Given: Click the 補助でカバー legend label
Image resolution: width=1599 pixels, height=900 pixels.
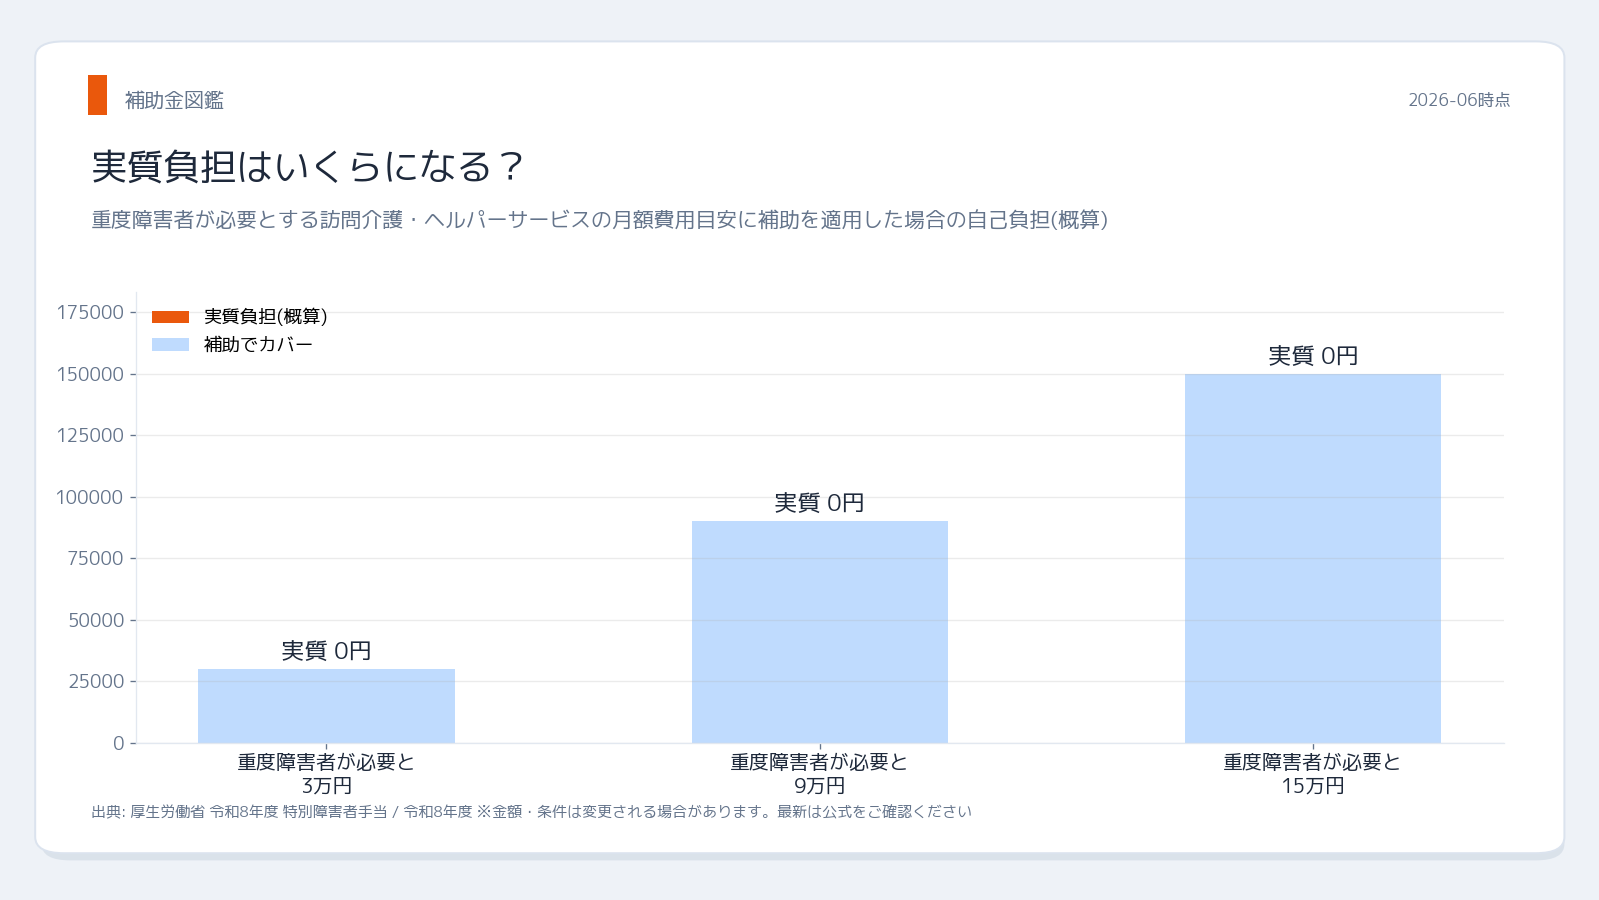Looking at the screenshot, I should click(x=258, y=344).
